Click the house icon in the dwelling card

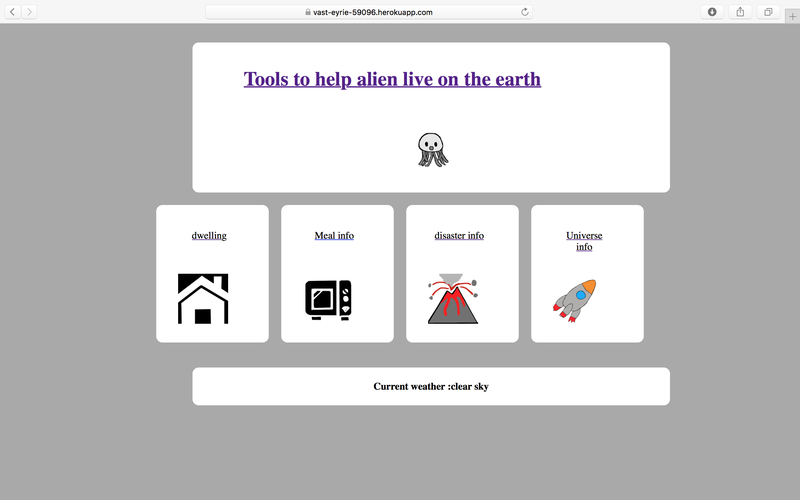click(203, 299)
